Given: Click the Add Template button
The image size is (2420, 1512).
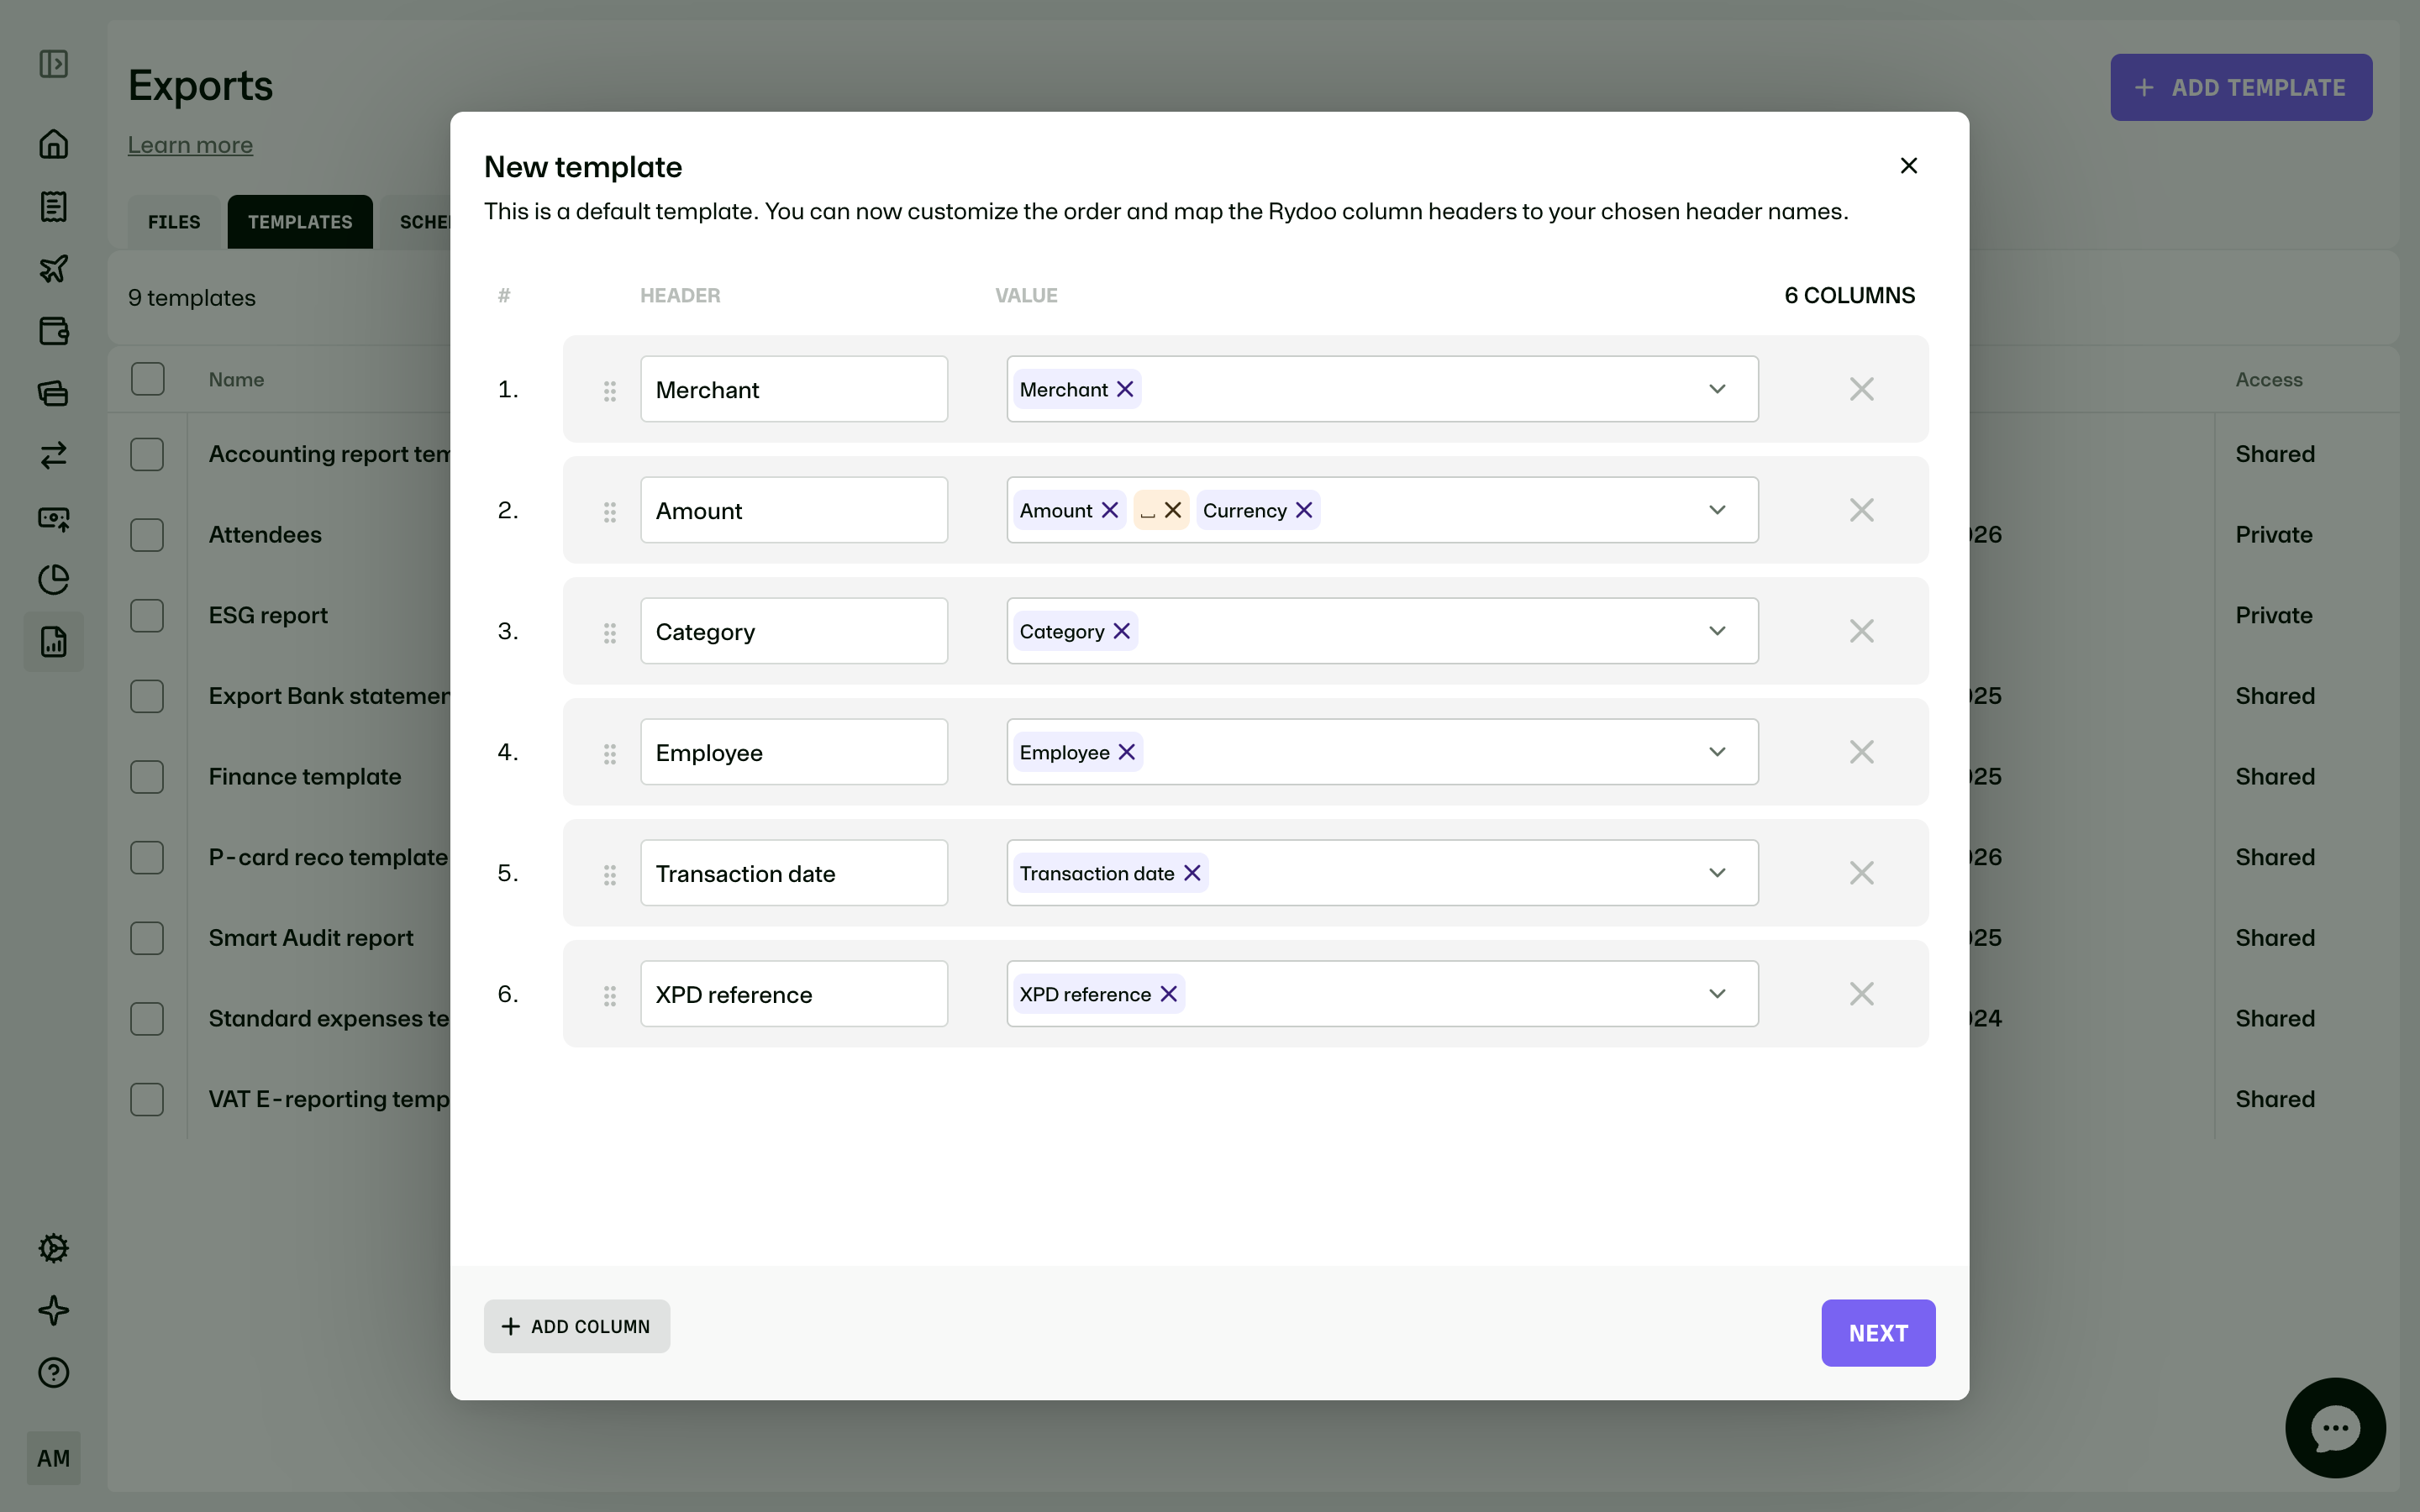Looking at the screenshot, I should click(2241, 88).
